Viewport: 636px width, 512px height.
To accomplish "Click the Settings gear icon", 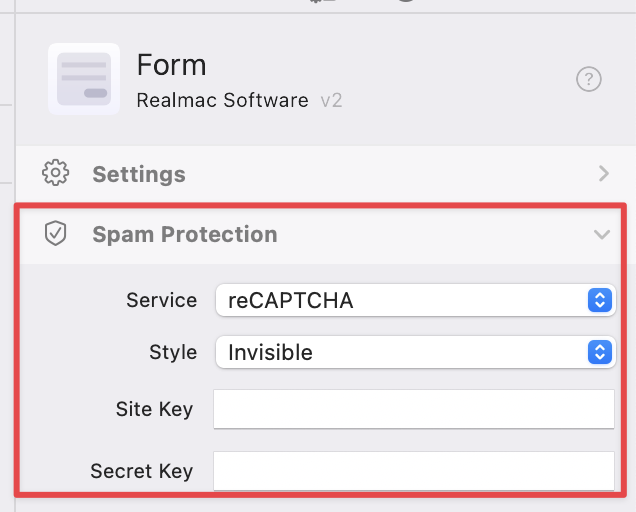I will point(55,173).
